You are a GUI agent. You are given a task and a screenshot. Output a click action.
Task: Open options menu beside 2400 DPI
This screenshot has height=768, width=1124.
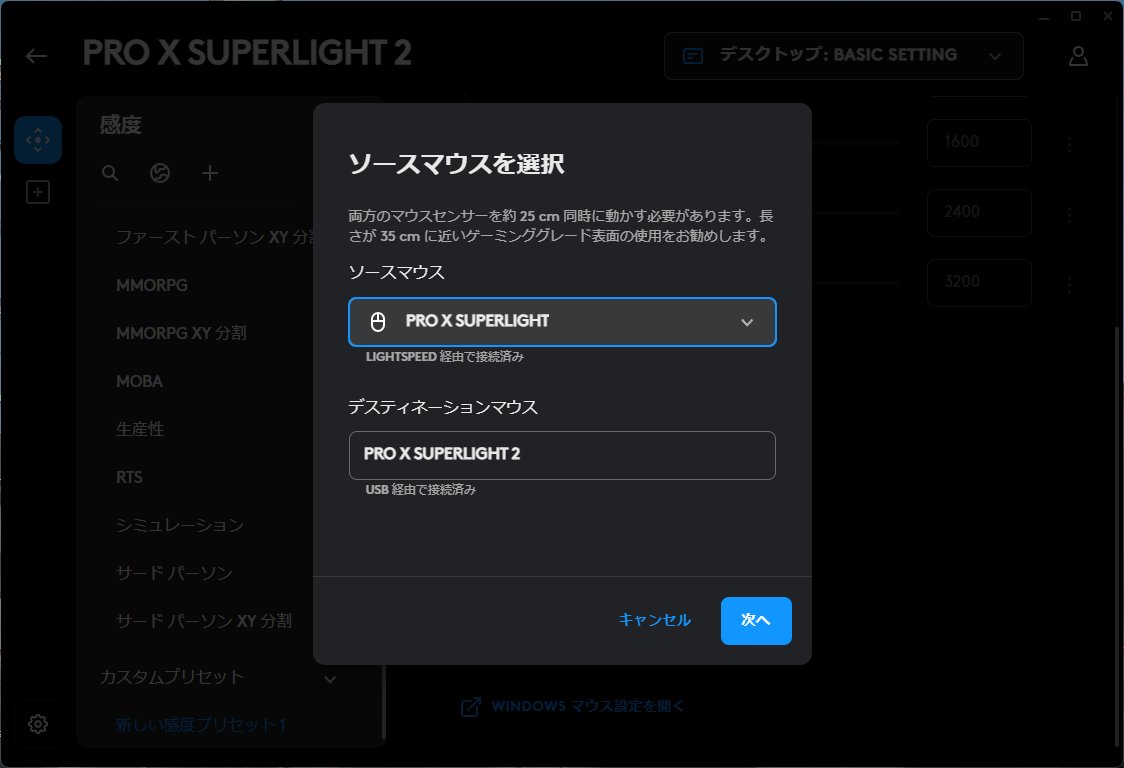[1069, 214]
